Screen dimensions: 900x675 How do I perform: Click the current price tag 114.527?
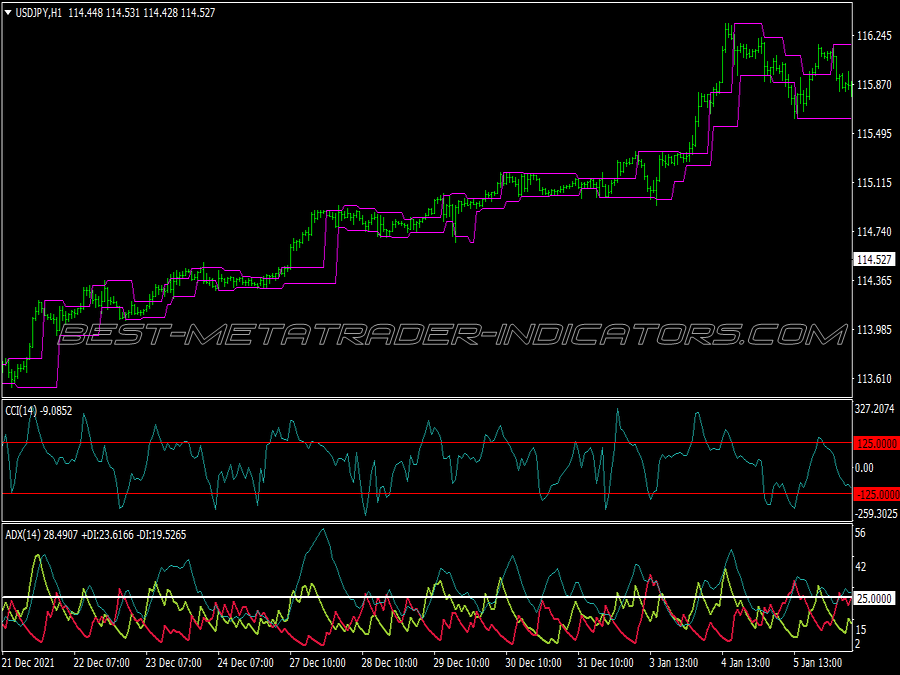(x=874, y=260)
